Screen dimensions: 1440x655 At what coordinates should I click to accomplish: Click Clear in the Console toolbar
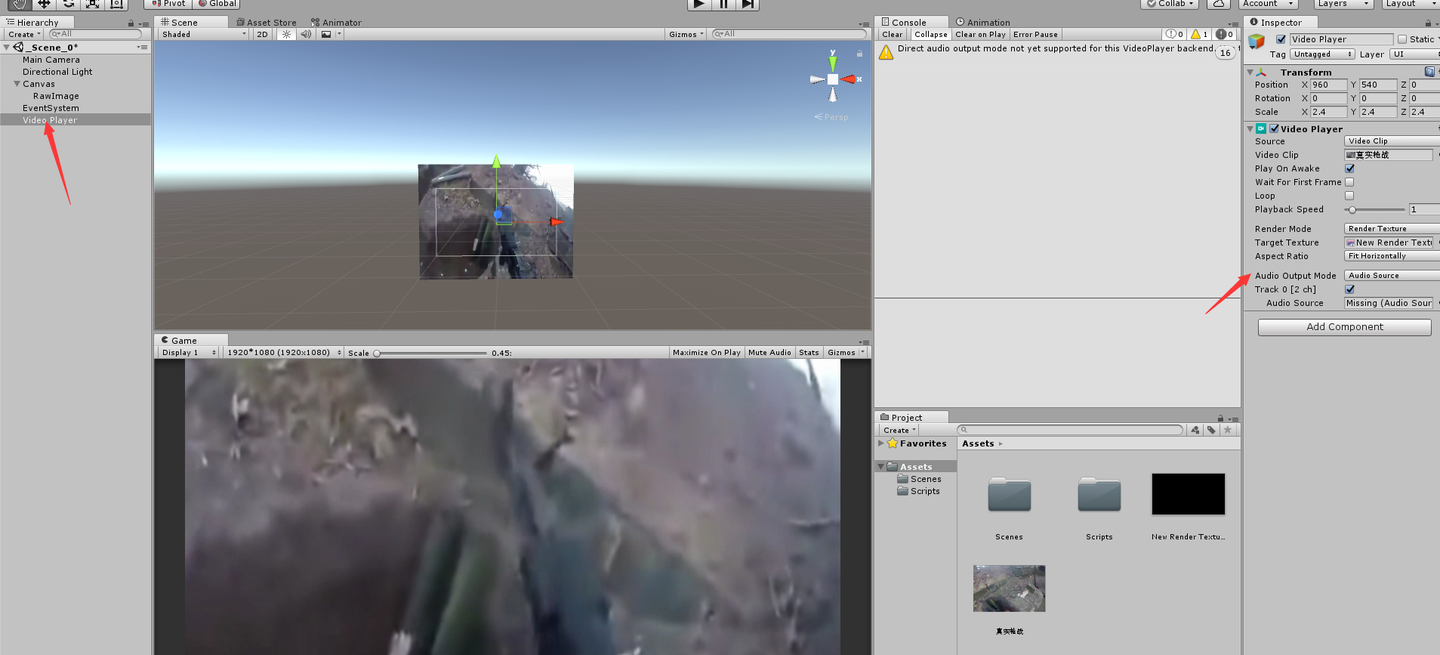(x=891, y=34)
